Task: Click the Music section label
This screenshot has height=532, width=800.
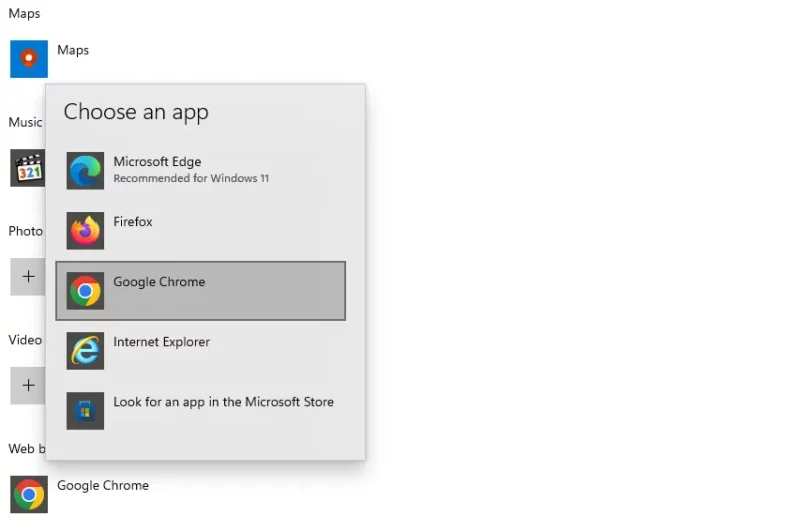Action: coord(26,122)
